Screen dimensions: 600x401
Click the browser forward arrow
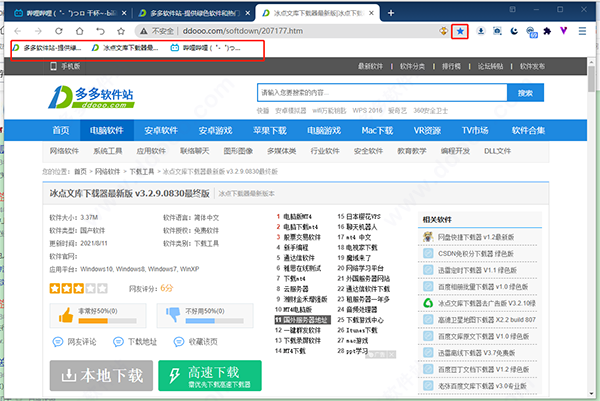(x=38, y=31)
